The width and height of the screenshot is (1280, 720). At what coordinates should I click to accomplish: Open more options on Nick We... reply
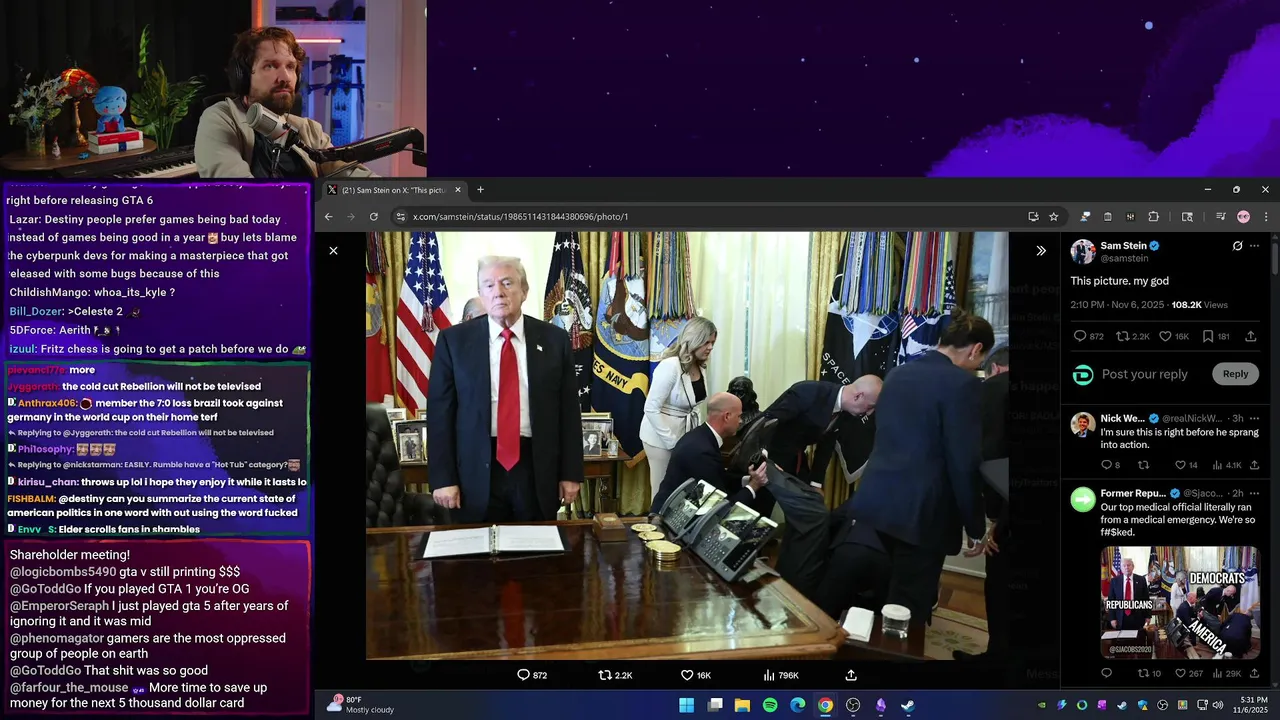tap(1254, 418)
